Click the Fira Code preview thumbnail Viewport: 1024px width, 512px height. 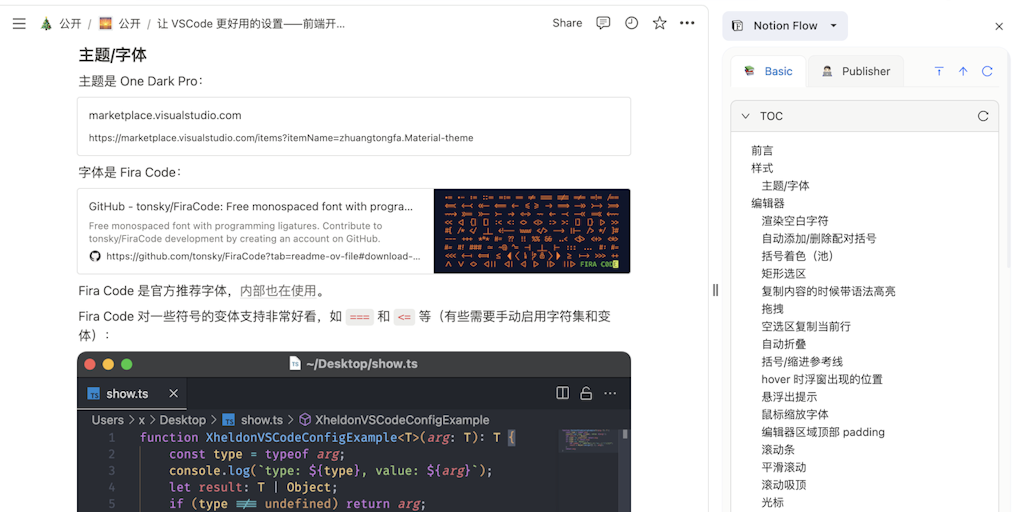532,231
